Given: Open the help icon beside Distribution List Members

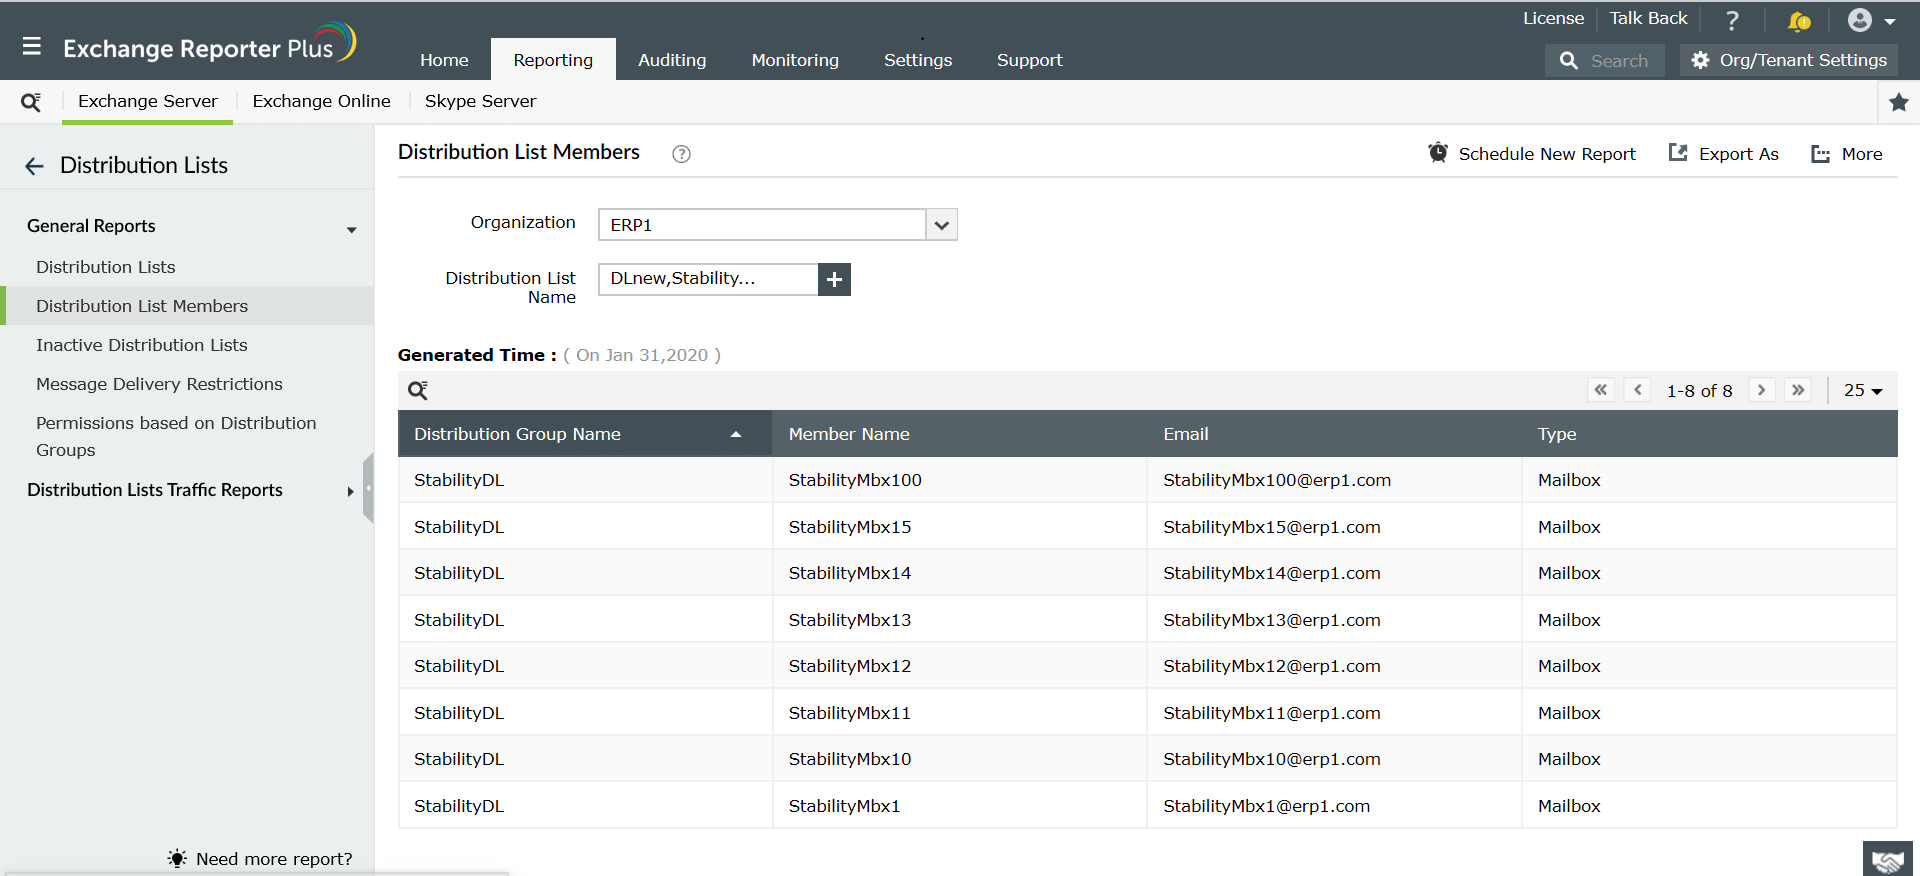Looking at the screenshot, I should (x=681, y=154).
